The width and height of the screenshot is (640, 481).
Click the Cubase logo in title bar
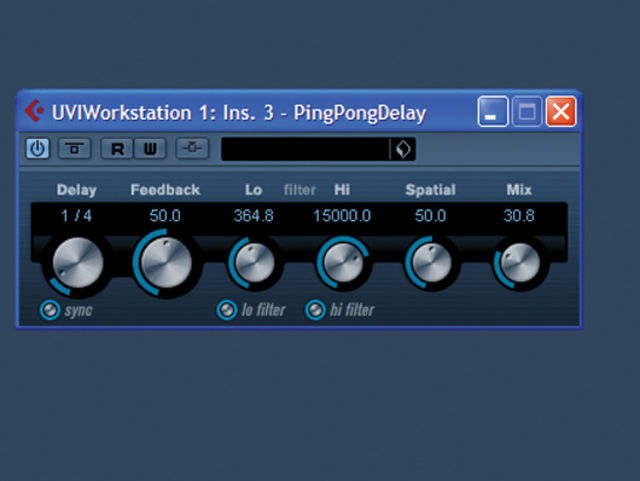[34, 110]
